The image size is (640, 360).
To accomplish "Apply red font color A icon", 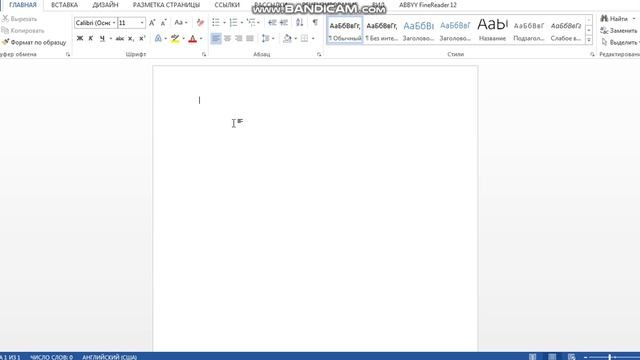I will [193, 38].
